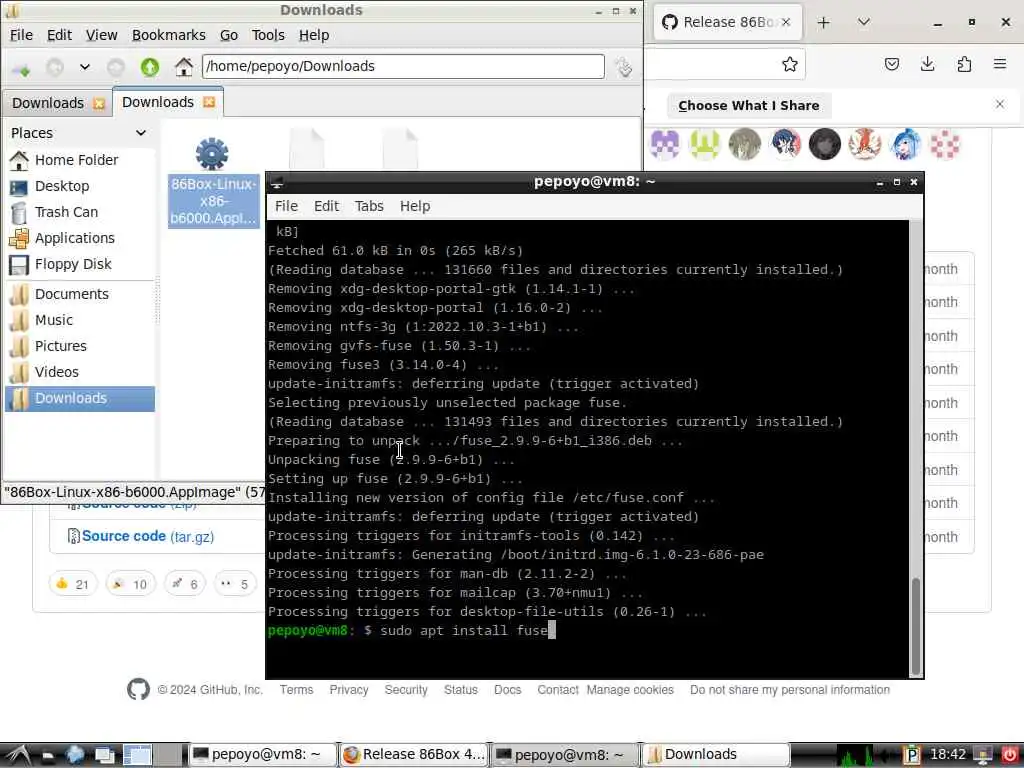Open file manager Bookmarks menu

click(168, 35)
